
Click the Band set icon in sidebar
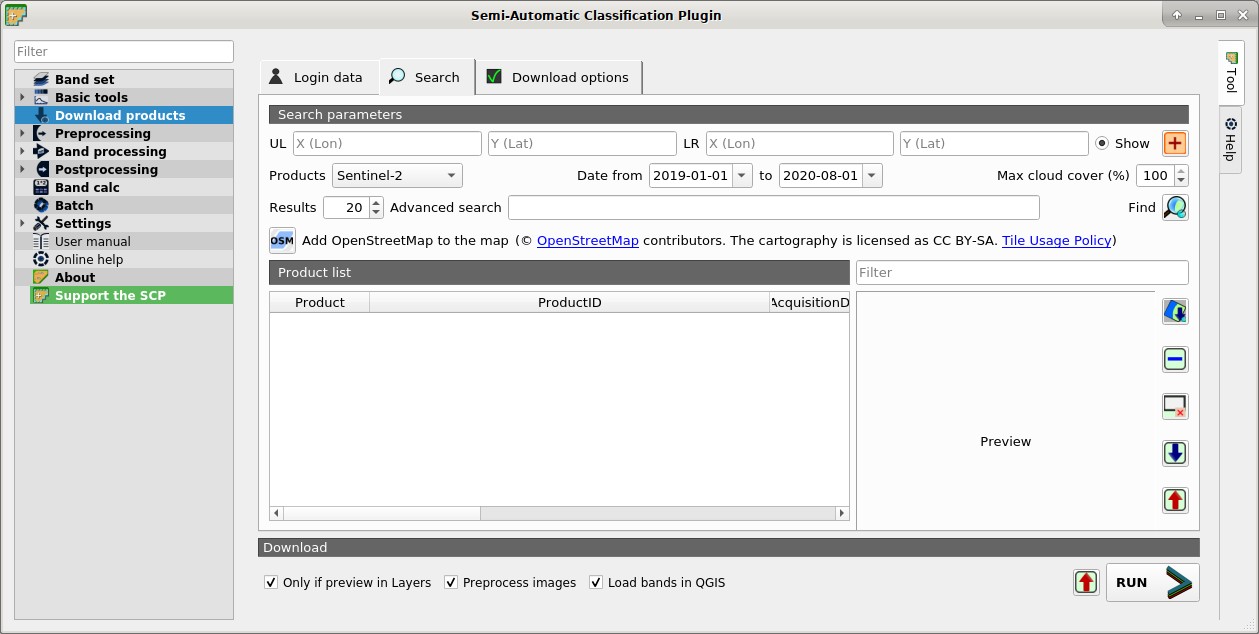point(41,79)
